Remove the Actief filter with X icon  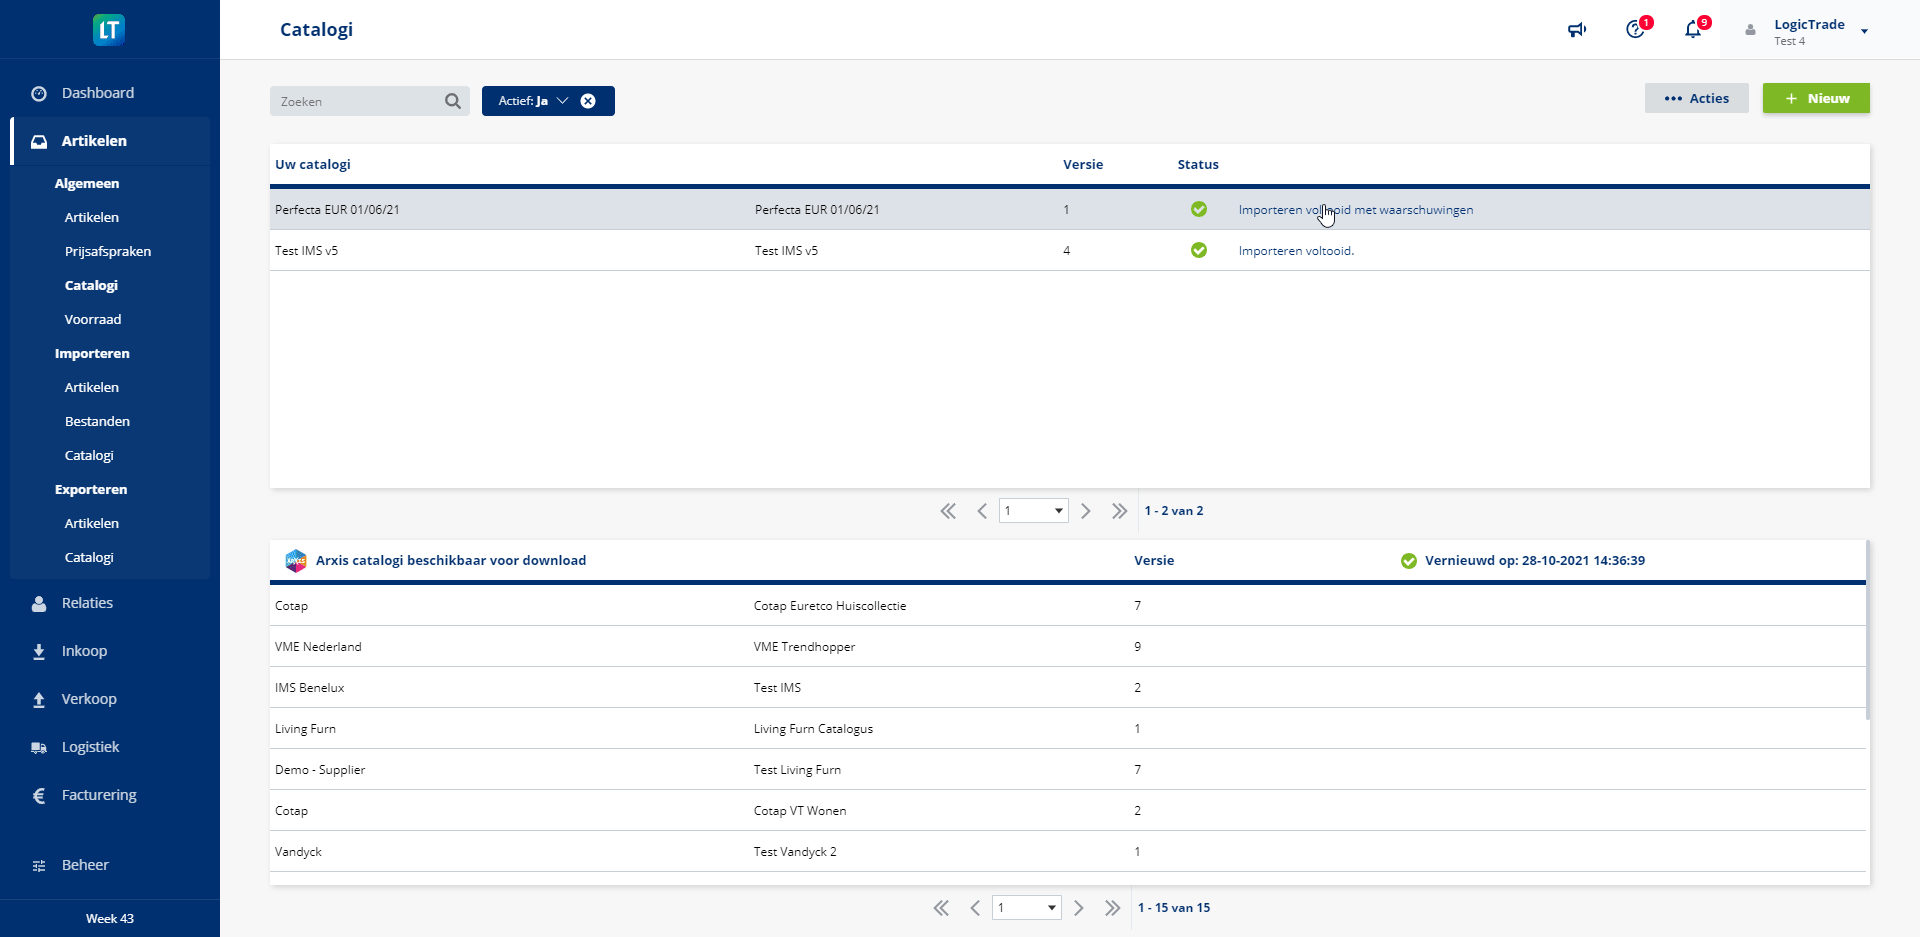coord(588,101)
